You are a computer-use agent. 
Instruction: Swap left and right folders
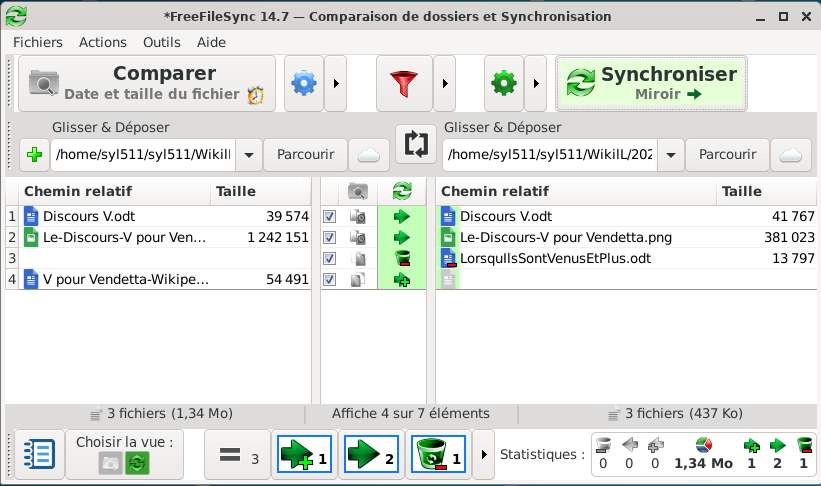pos(415,143)
